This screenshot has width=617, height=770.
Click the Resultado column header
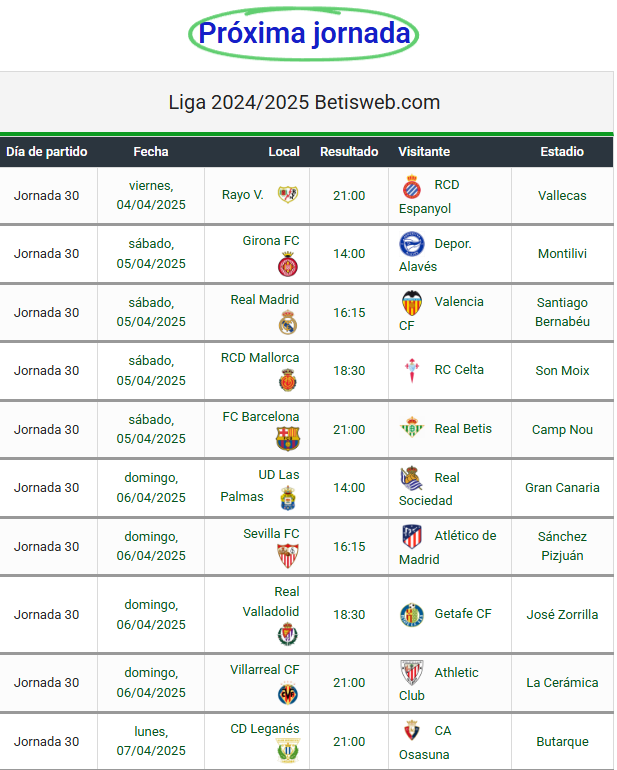(349, 152)
